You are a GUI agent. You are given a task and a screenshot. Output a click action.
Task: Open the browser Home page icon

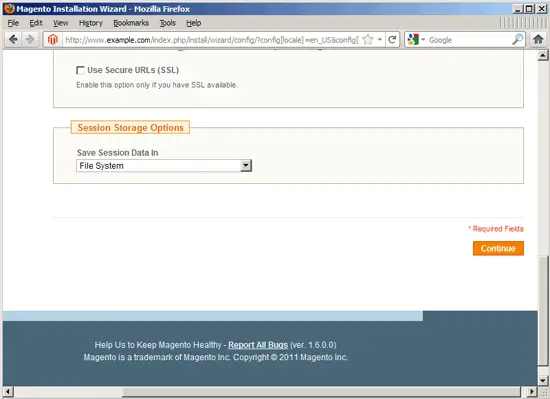538,39
